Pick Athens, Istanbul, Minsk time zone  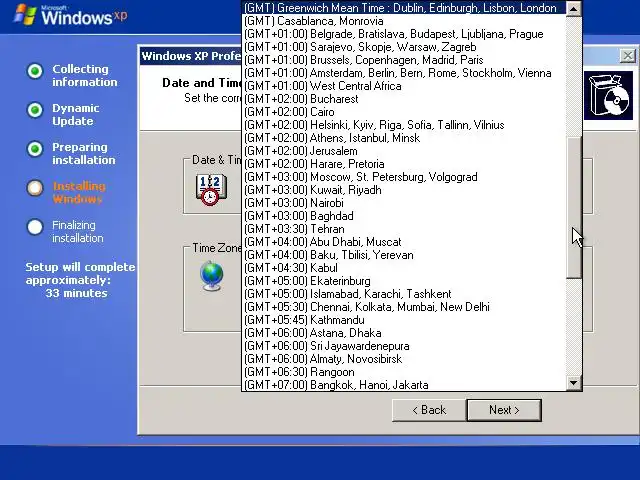pos(404,138)
